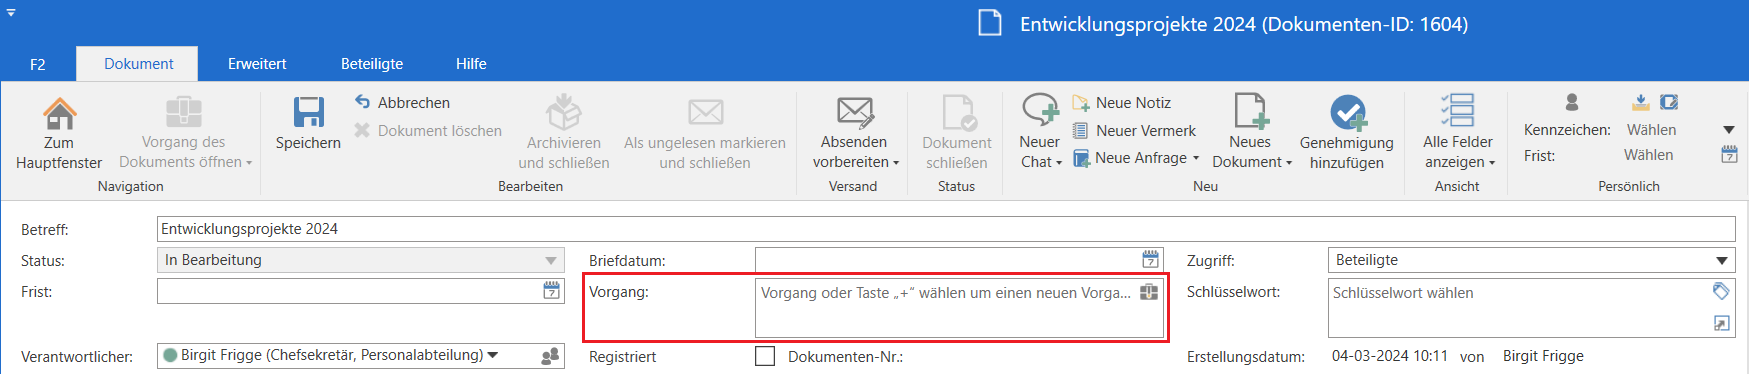Click into the Betreff text field
Viewport: 1749px width, 374px height.
pos(946,229)
